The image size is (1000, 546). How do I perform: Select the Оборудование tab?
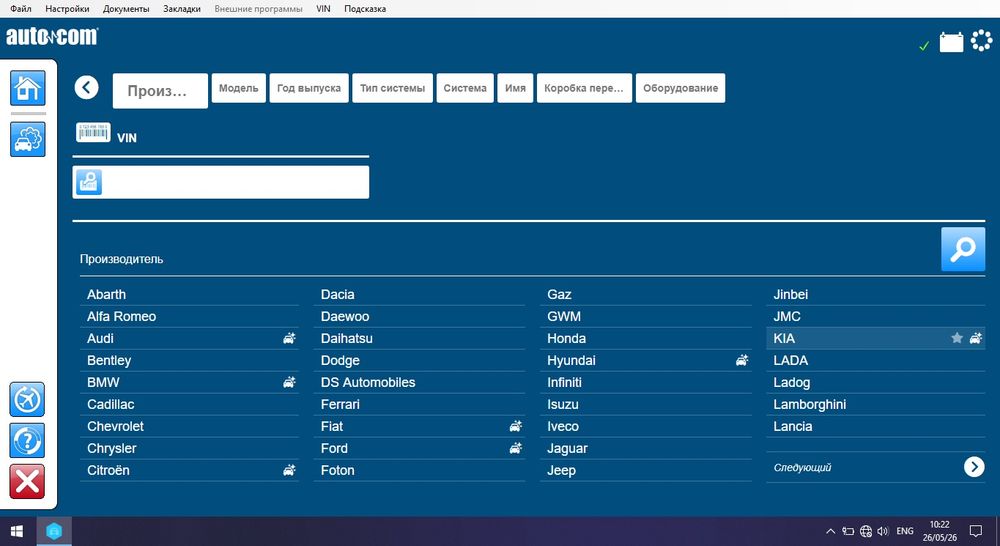point(680,88)
